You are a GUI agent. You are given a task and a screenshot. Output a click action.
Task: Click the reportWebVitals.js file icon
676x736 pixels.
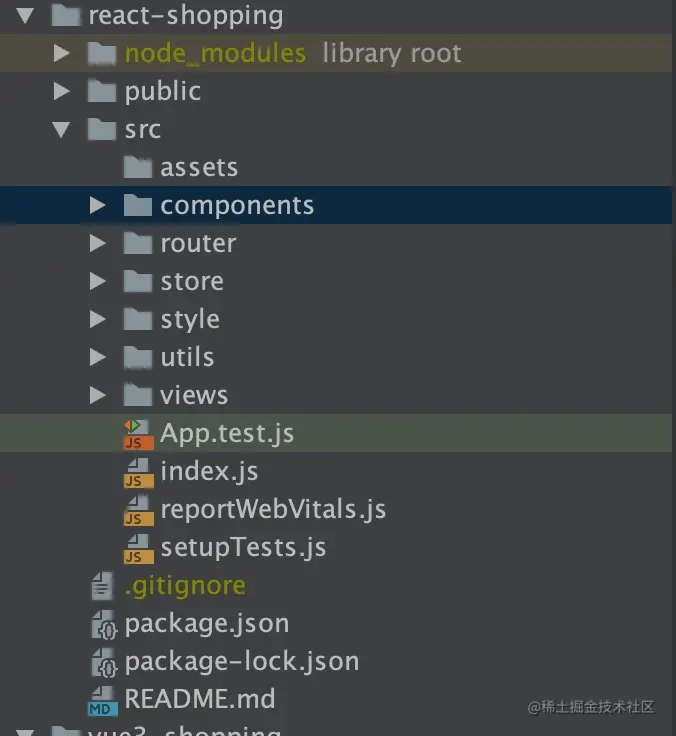click(x=138, y=509)
